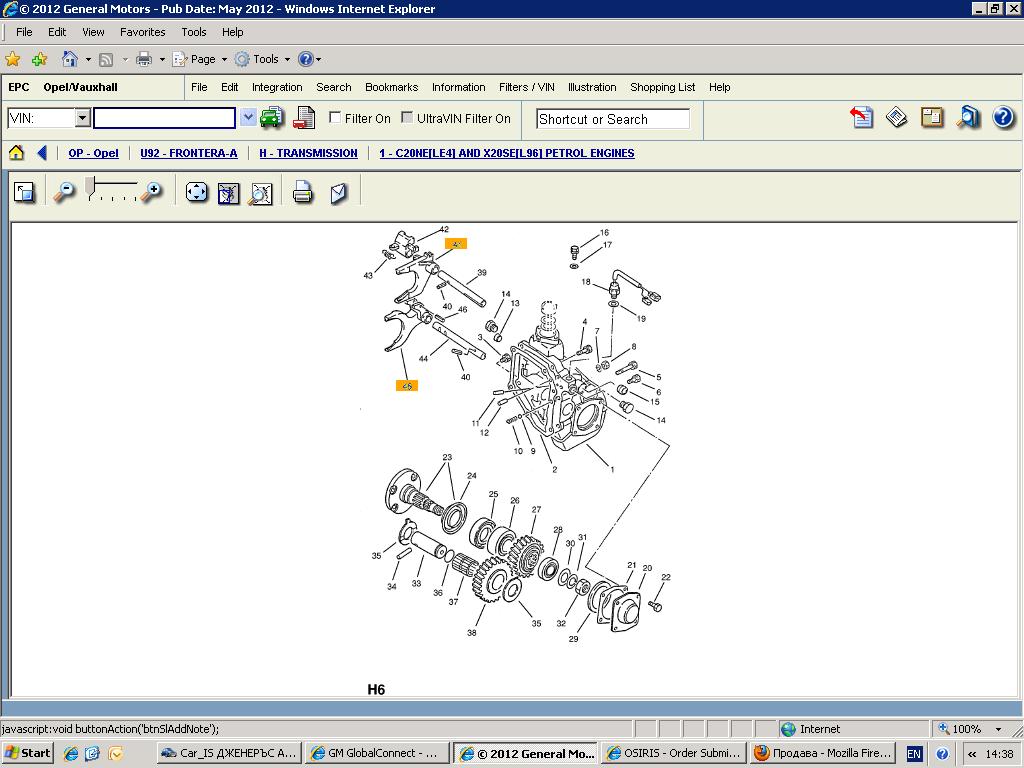Click the add note envelope icon
This screenshot has width=1024, height=768.
[339, 192]
